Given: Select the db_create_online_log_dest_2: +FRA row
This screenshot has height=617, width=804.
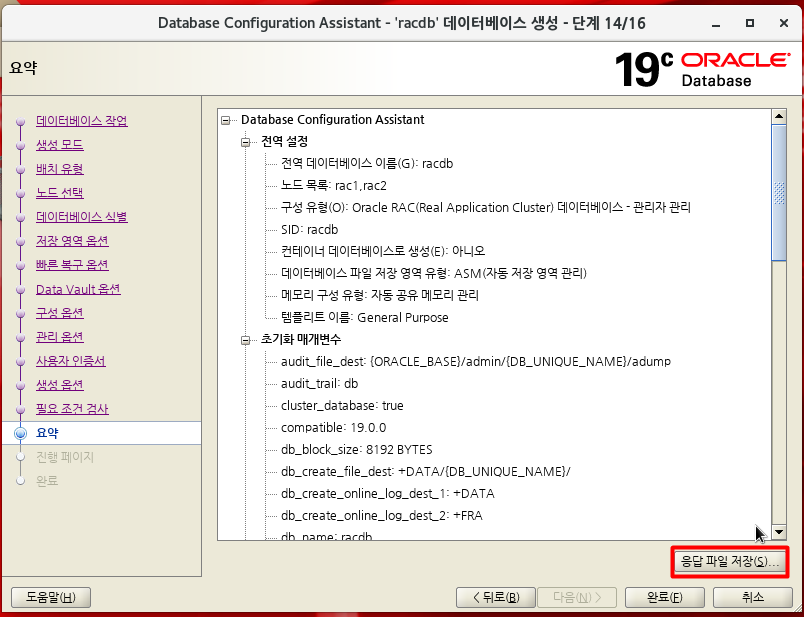Looking at the screenshot, I should point(382,515).
